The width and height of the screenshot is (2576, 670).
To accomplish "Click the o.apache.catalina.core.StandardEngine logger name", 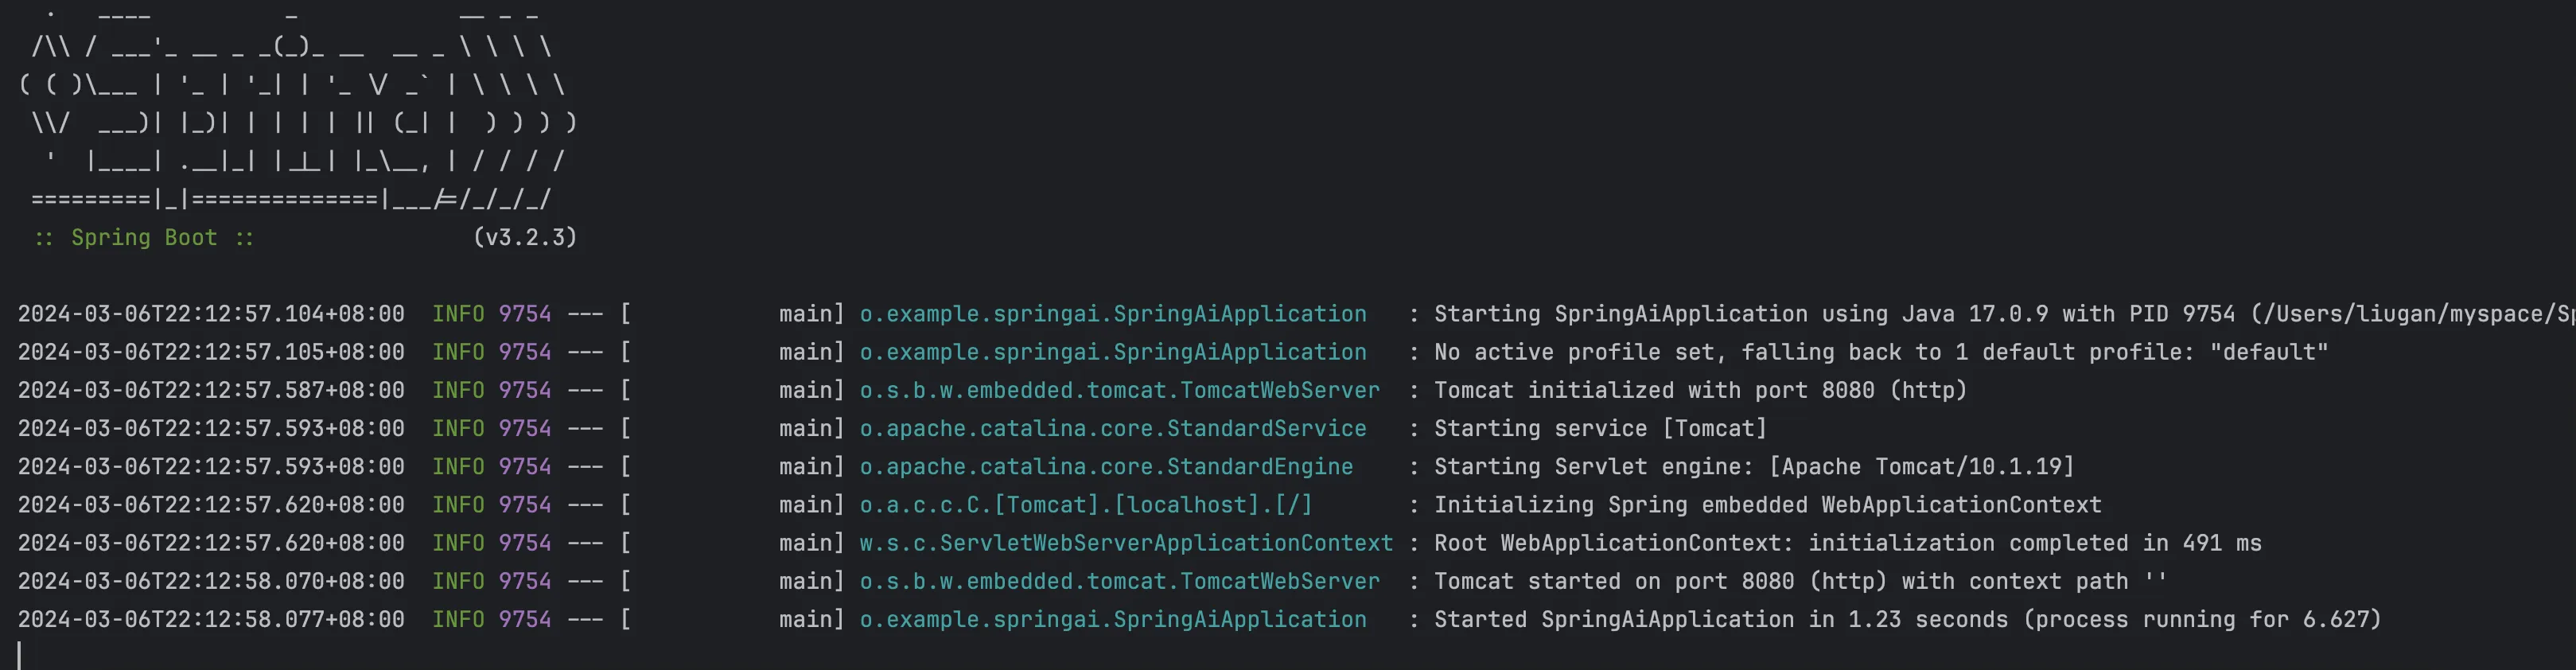I will tap(1106, 467).
